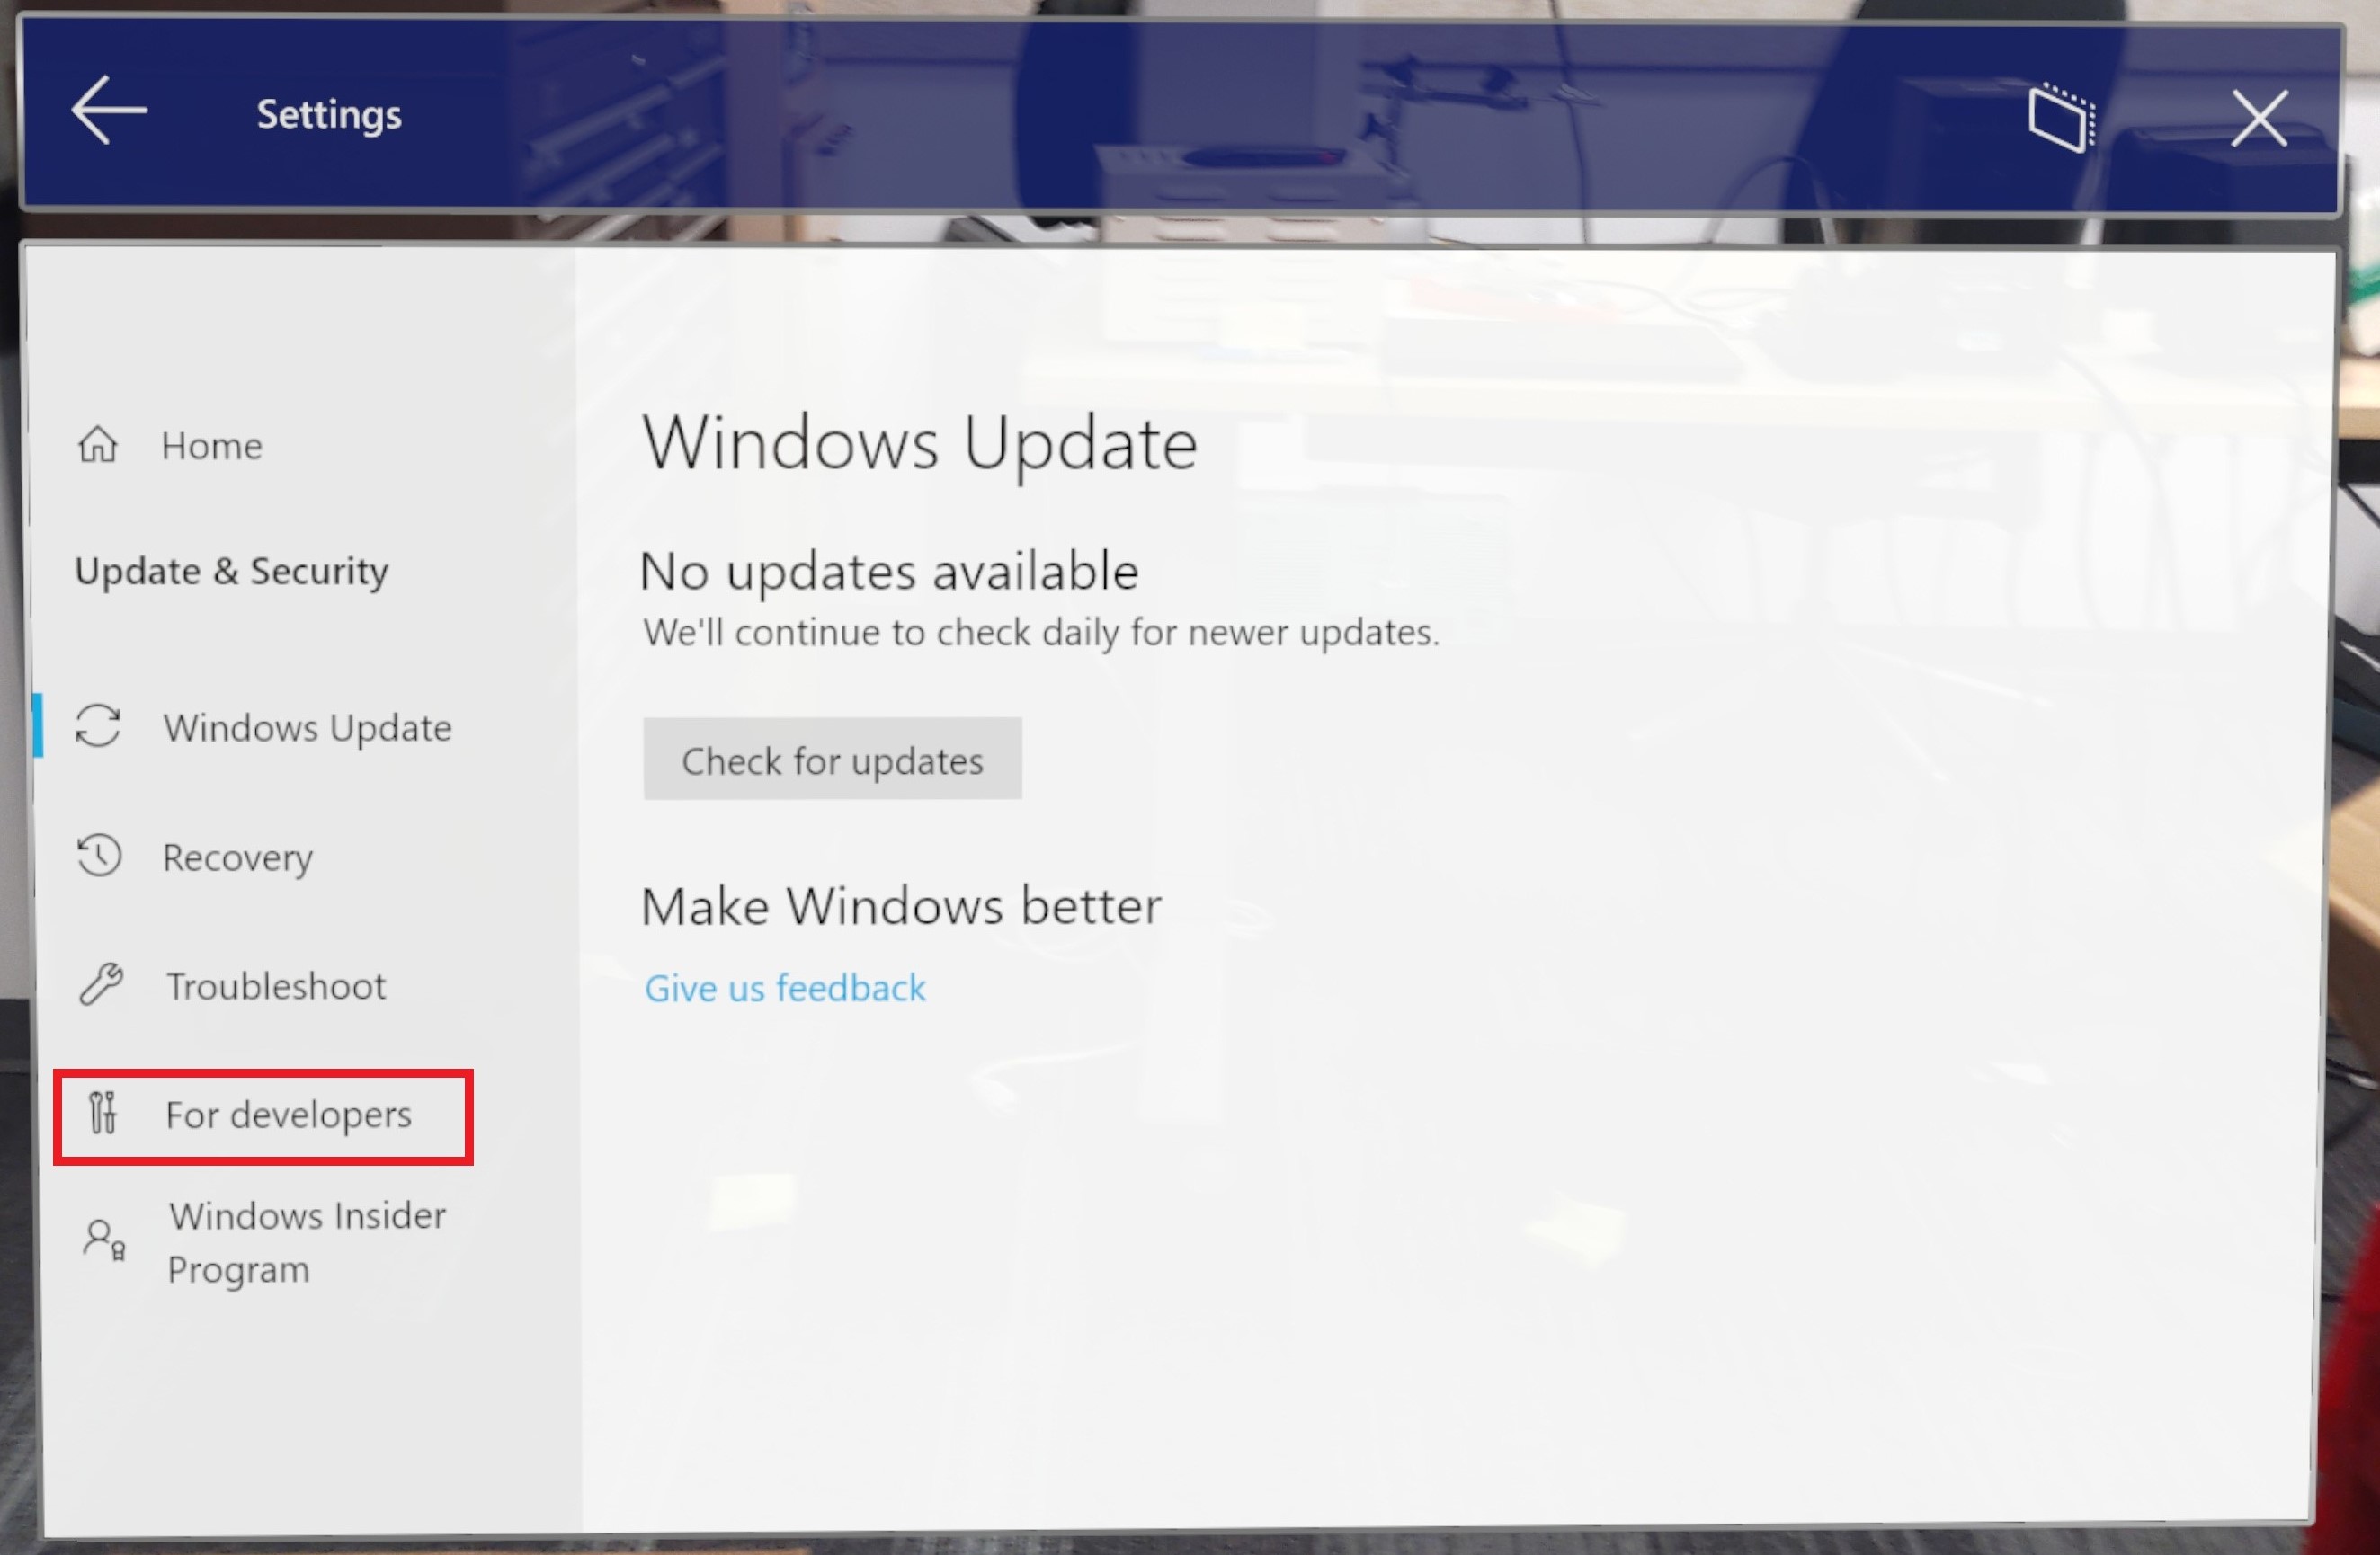Click the back arrow navigation icon
2380x1555 pixels.
(103, 113)
